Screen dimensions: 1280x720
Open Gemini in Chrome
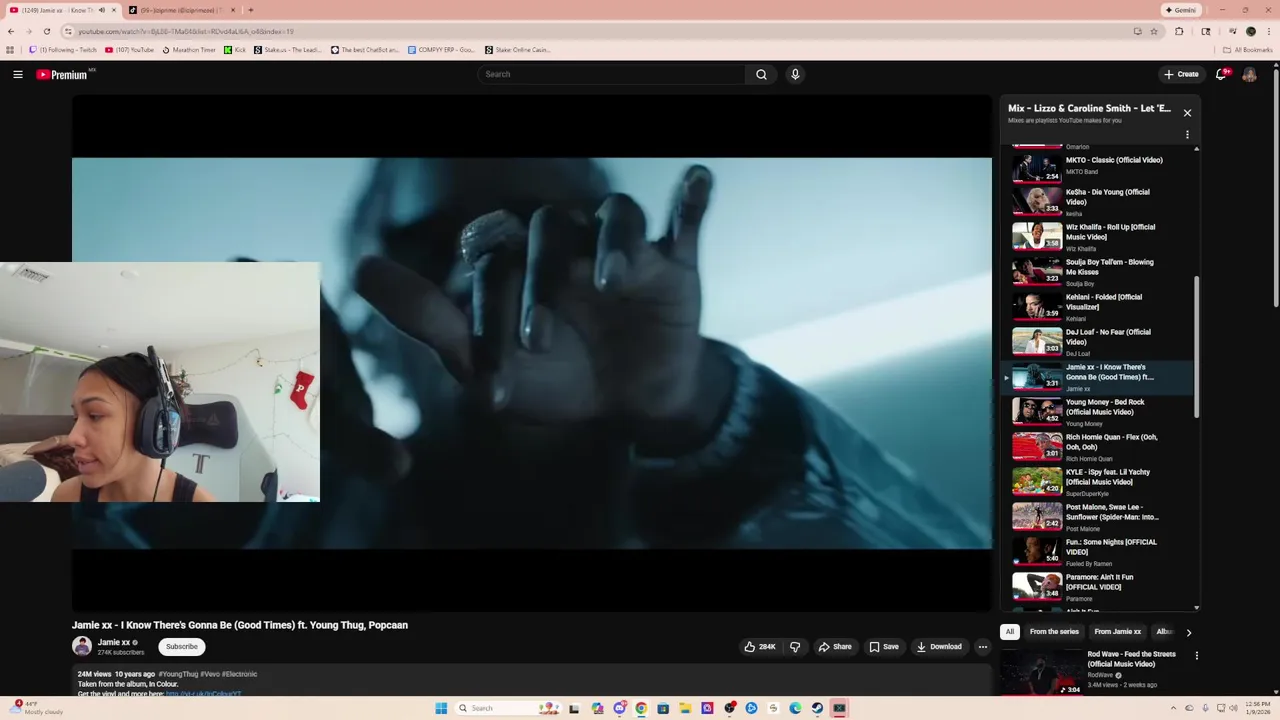(x=1181, y=10)
